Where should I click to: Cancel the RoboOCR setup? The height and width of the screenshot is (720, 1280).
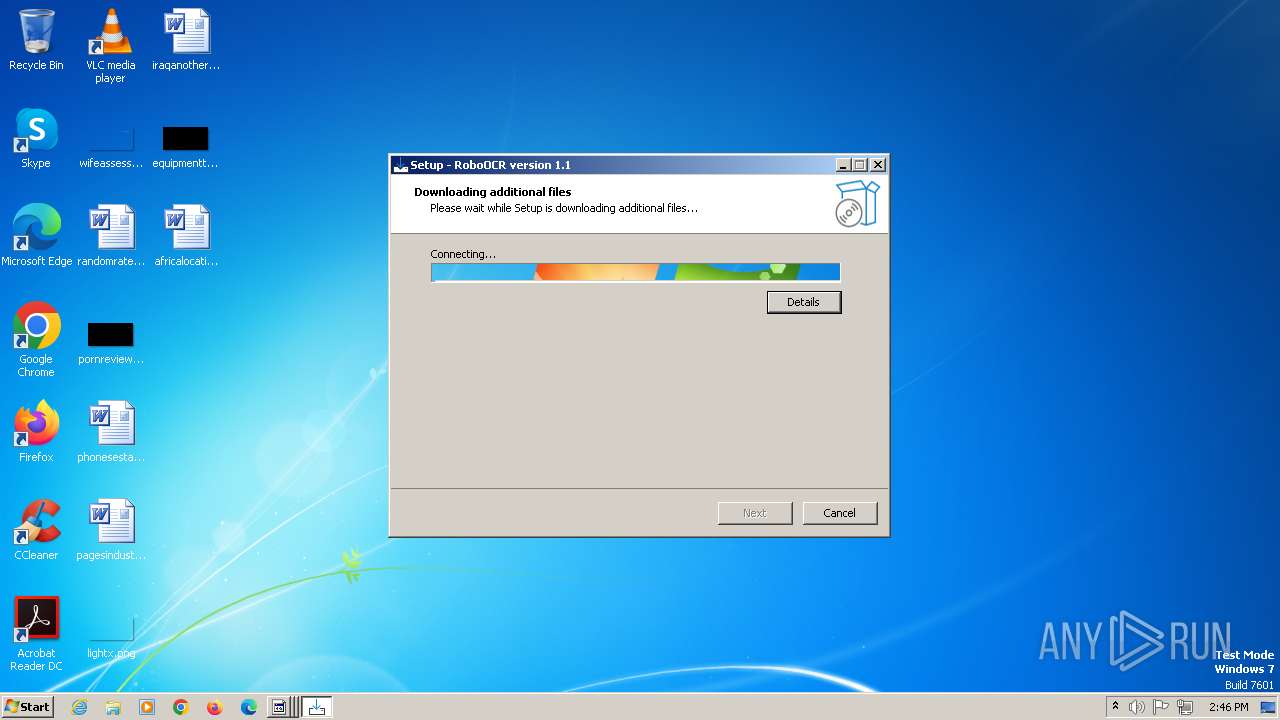coord(840,513)
